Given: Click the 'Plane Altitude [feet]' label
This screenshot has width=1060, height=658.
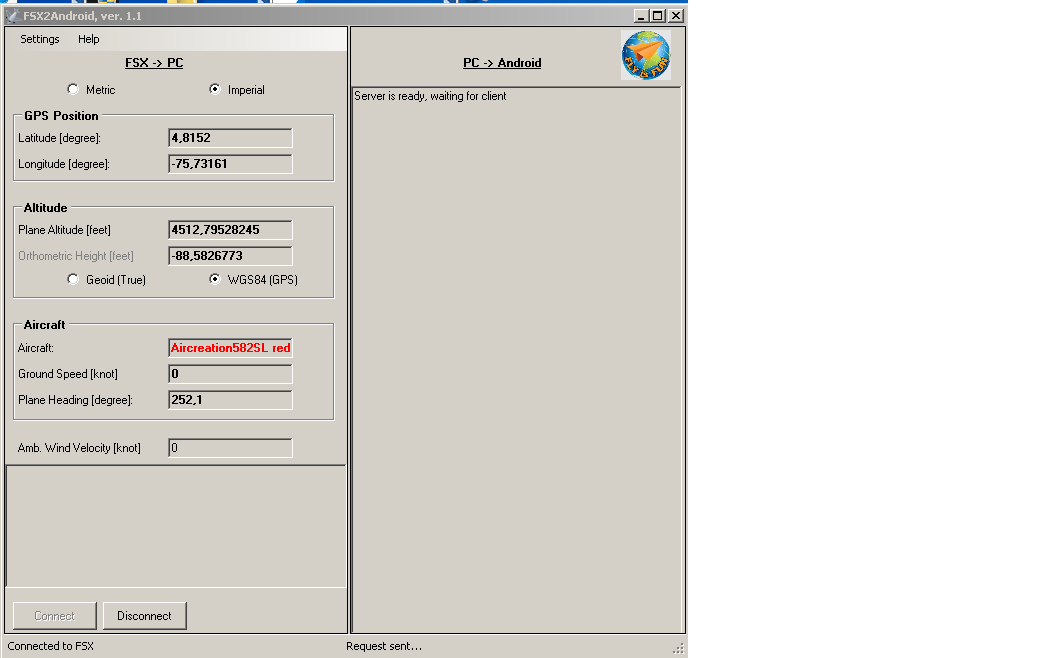Looking at the screenshot, I should (64, 230).
